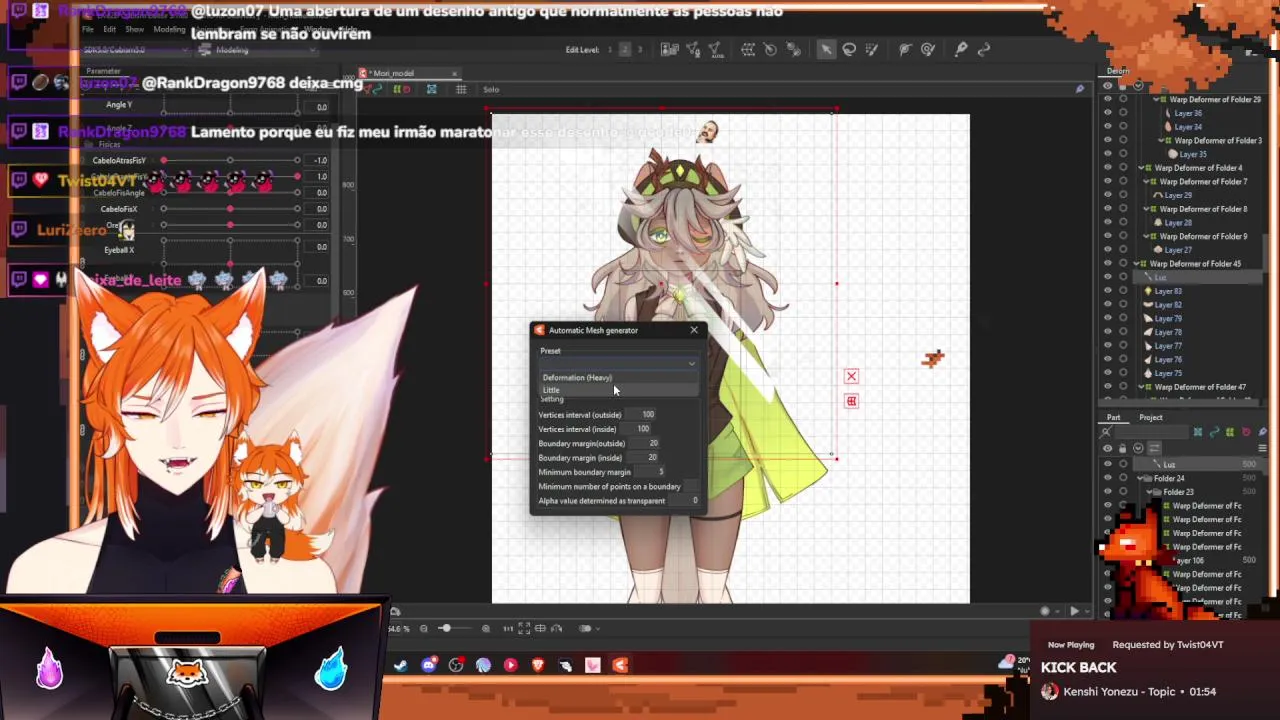This screenshot has height=720, width=1280.
Task: Toggle lock circle for Layer 27
Action: click(1123, 250)
